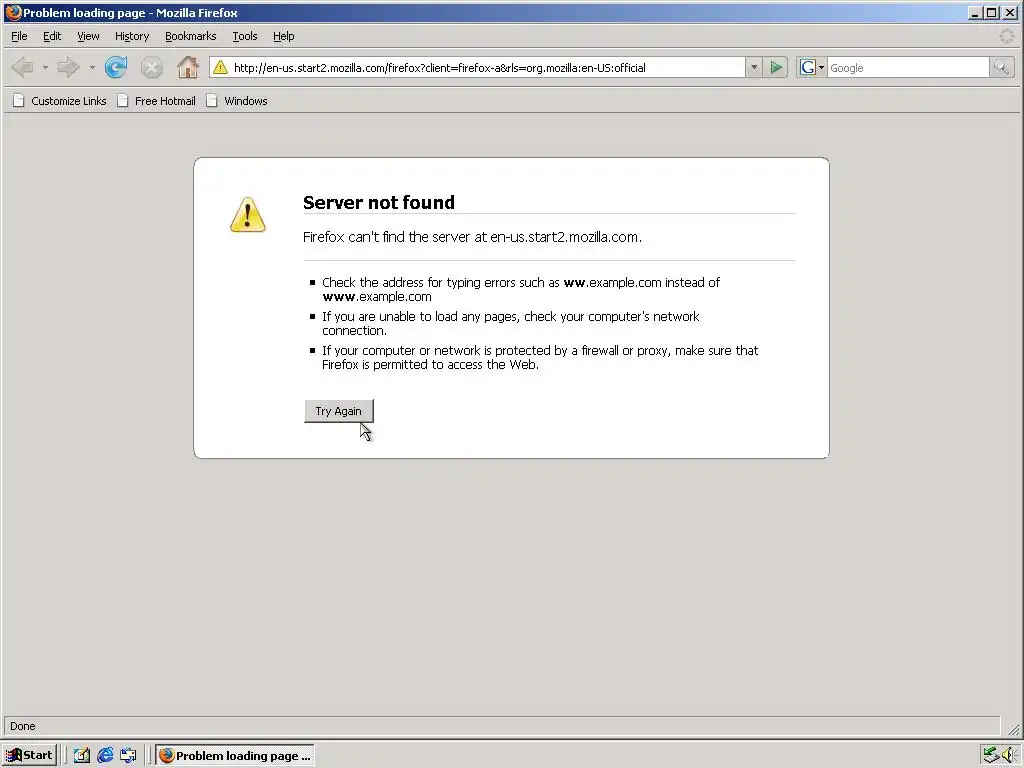
Task: Open the Back history dropdown arrow
Action: coord(45,67)
